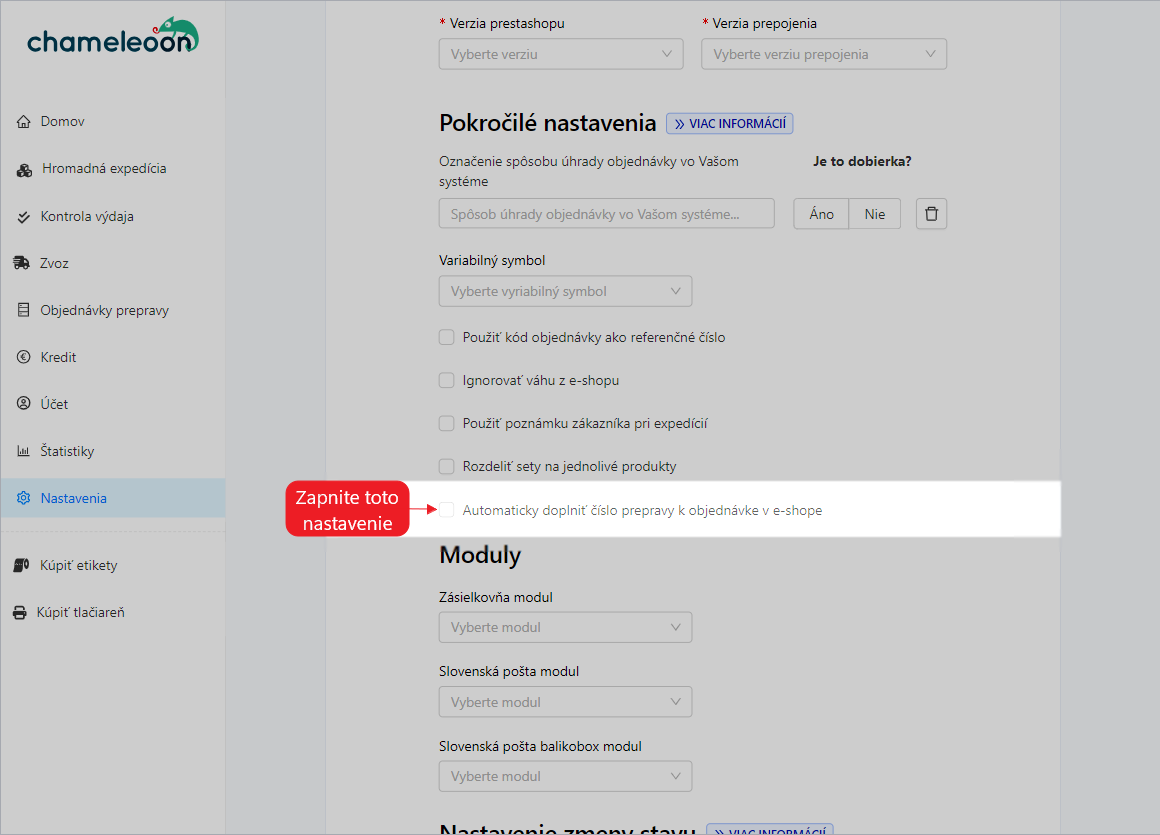Open the Zásielkovňa modul dropdown
Viewport: 1160px width, 835px height.
click(565, 627)
